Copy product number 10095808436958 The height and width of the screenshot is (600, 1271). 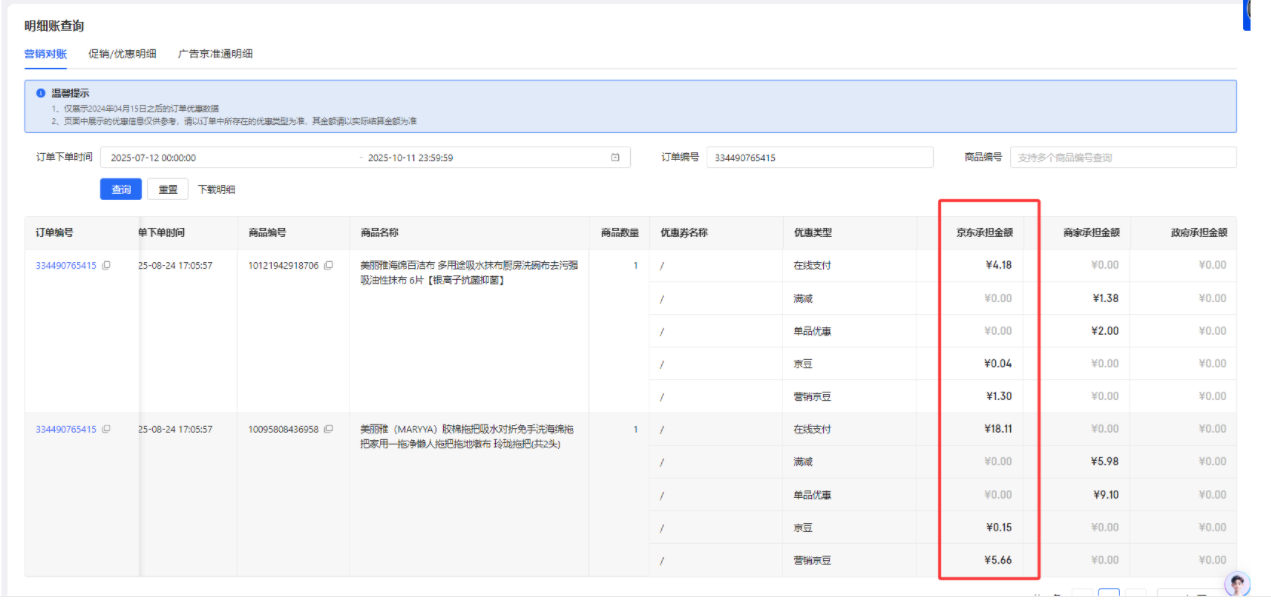point(328,430)
